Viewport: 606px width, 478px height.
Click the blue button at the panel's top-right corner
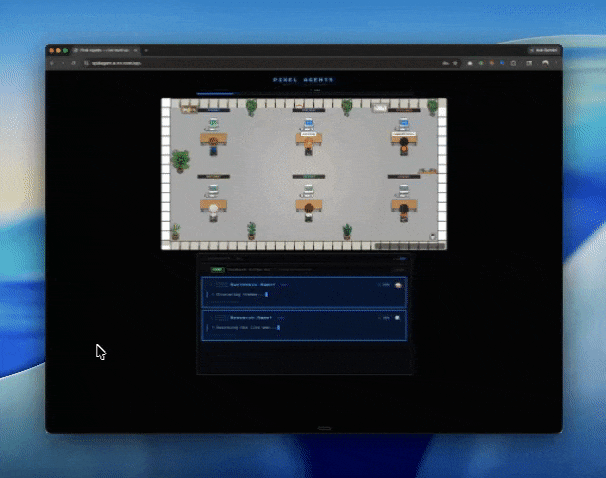click(403, 259)
